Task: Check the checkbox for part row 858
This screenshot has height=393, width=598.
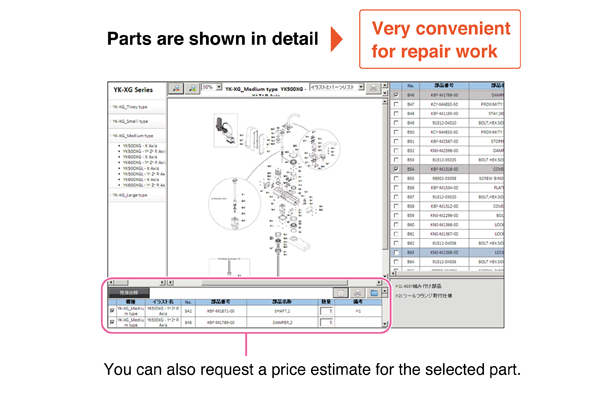Action: (x=396, y=206)
